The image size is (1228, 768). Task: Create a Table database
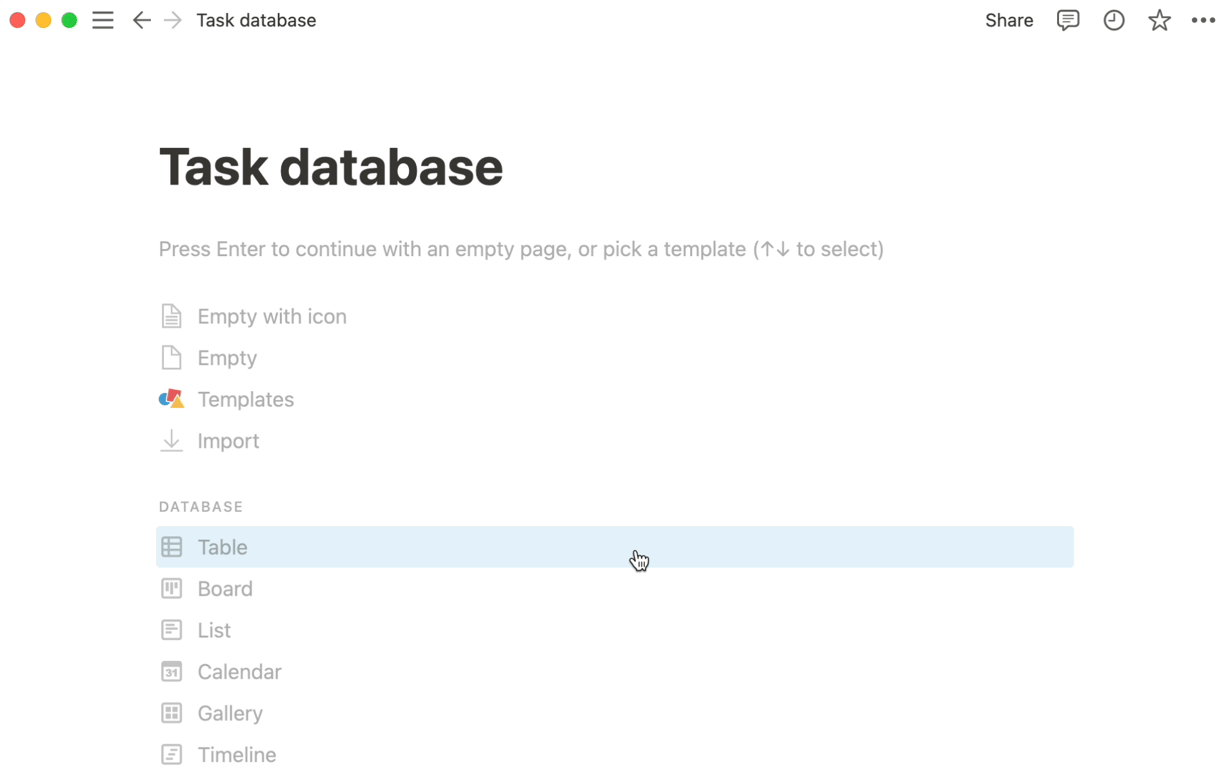tap(222, 547)
